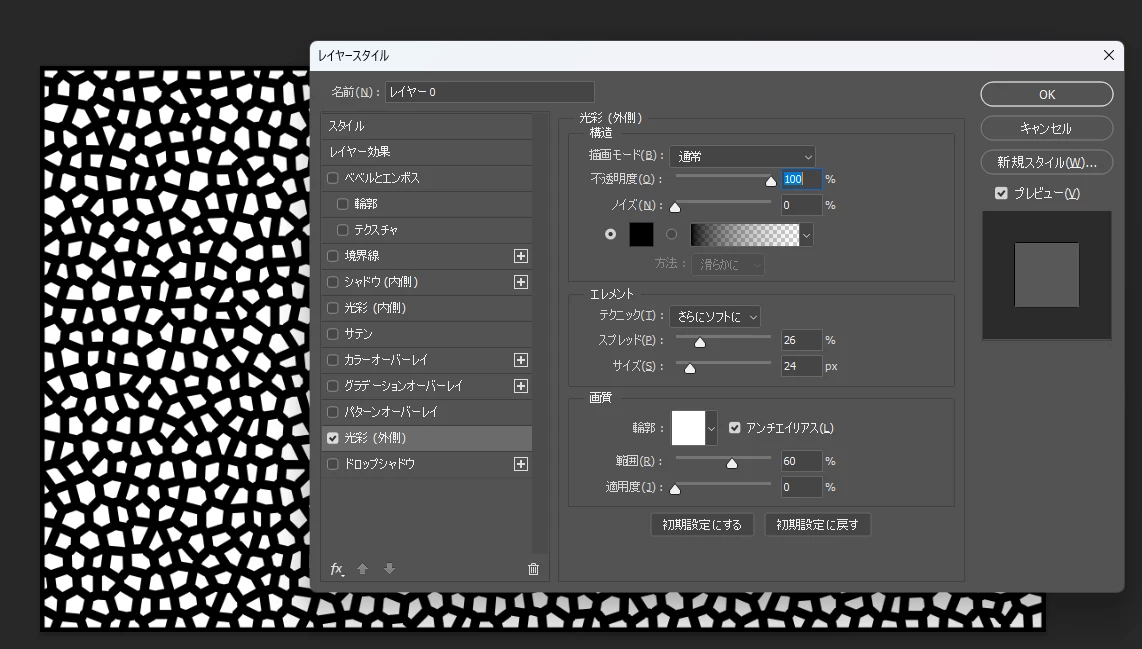1142x649 pixels.
Task: Enable パターンオーバーレイ checkbox
Action: [333, 412]
